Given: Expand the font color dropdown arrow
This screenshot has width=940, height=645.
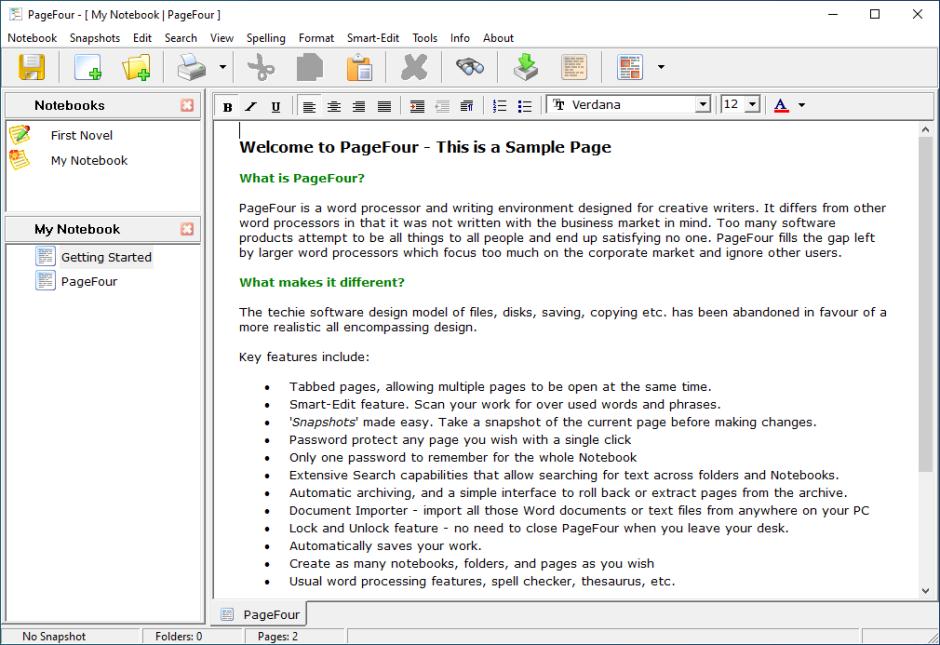Looking at the screenshot, I should [x=802, y=106].
